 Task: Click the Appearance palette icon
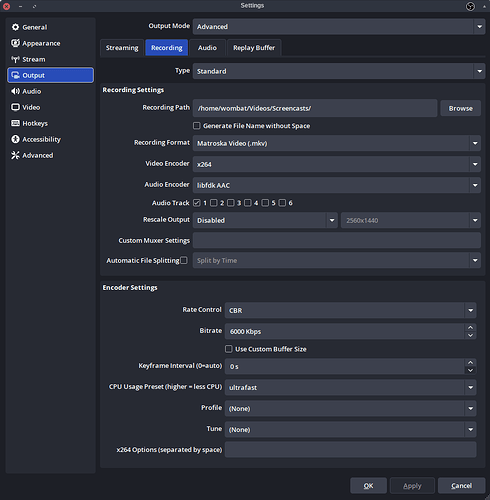15,43
